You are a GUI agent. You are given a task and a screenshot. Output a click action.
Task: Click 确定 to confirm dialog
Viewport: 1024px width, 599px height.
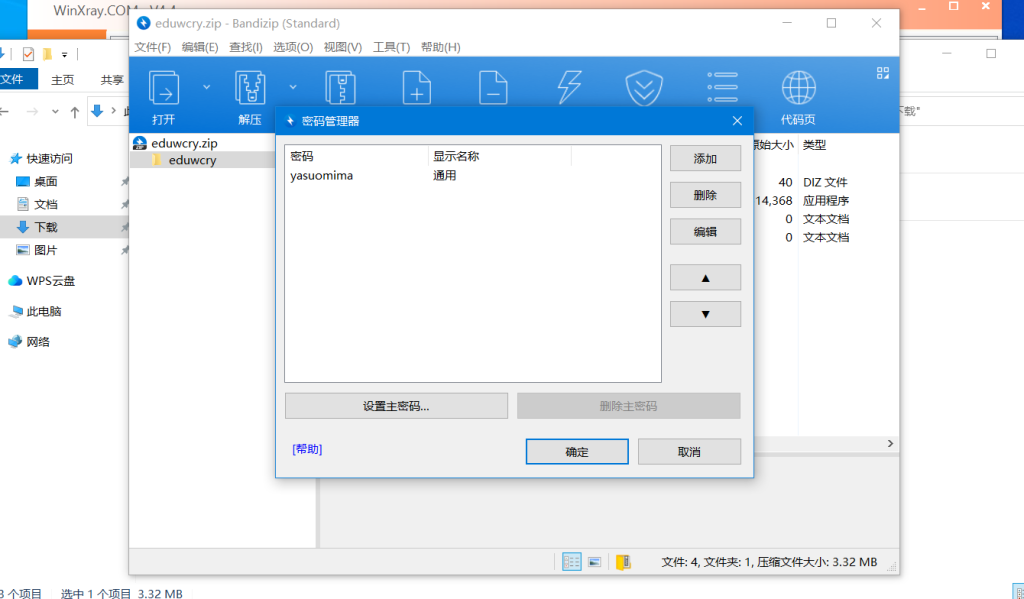(x=577, y=451)
